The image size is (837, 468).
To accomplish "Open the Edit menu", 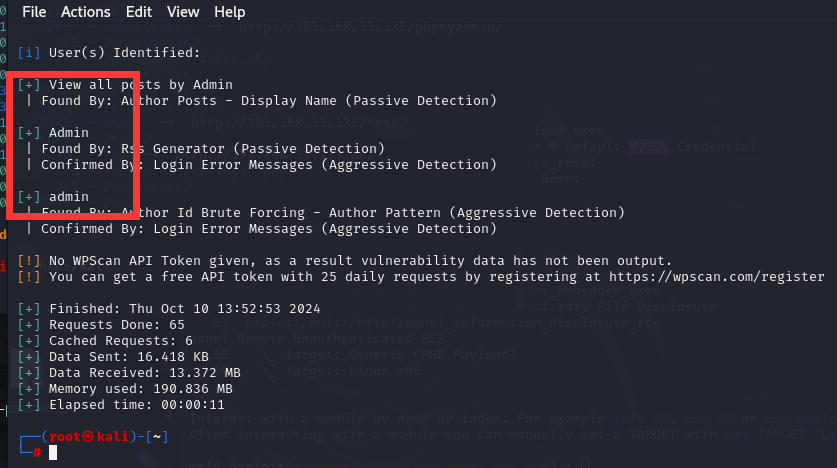I will tap(139, 12).
